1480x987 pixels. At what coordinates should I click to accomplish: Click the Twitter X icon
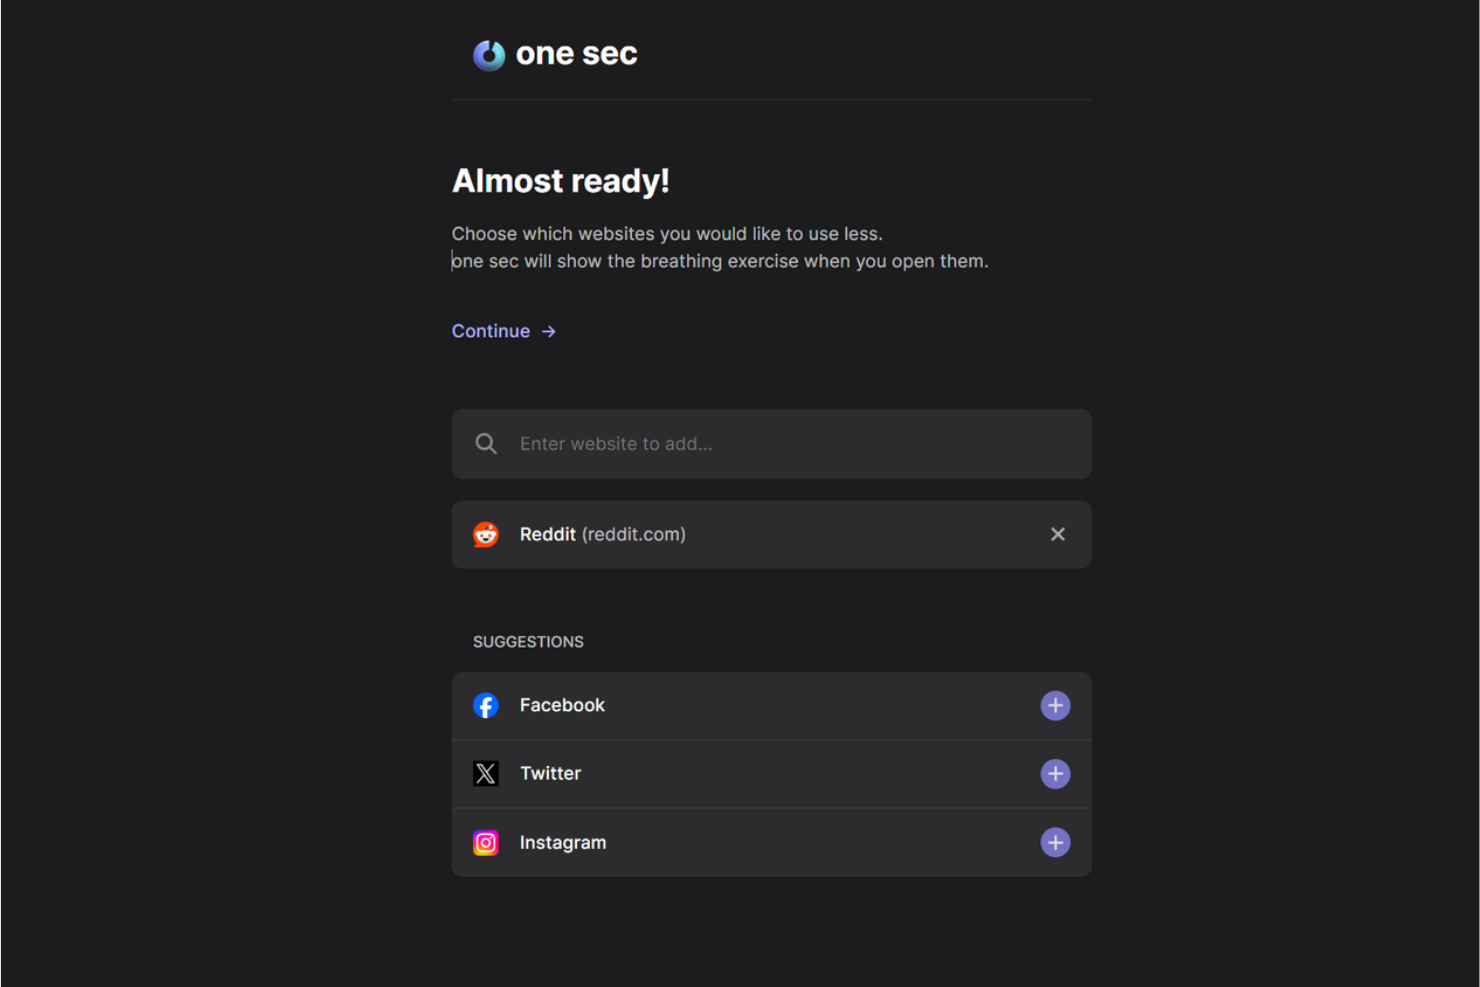[x=486, y=773]
